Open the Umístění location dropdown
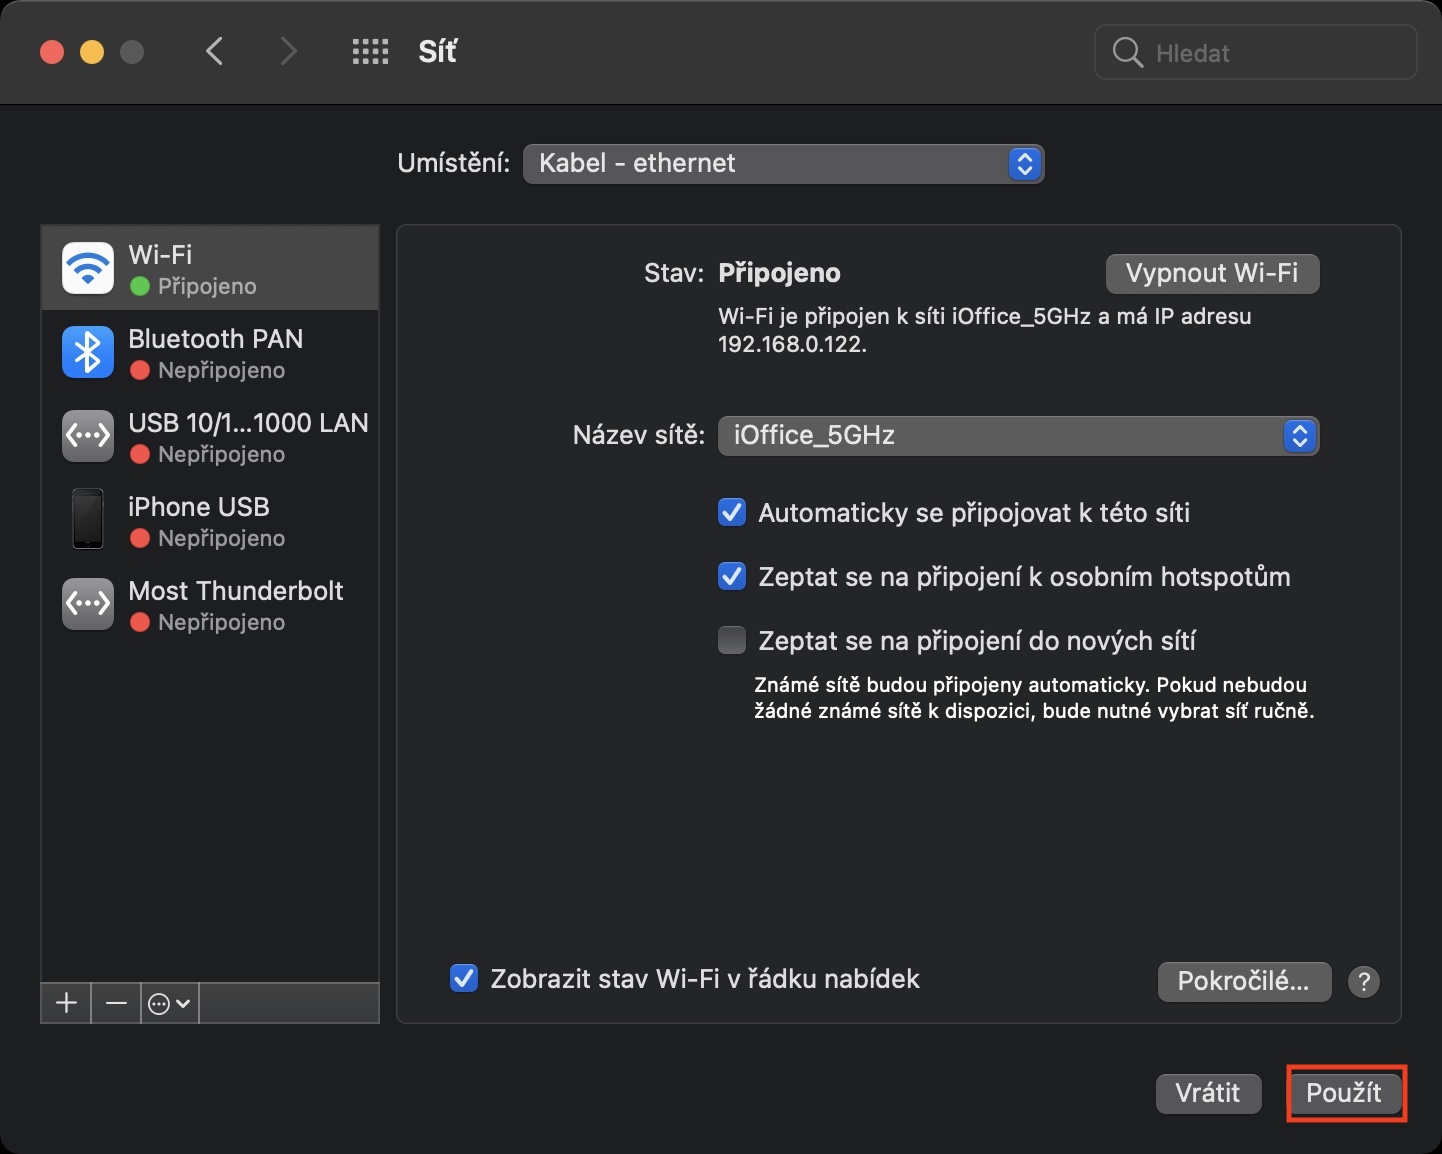Viewport: 1442px width, 1154px height. pos(783,164)
